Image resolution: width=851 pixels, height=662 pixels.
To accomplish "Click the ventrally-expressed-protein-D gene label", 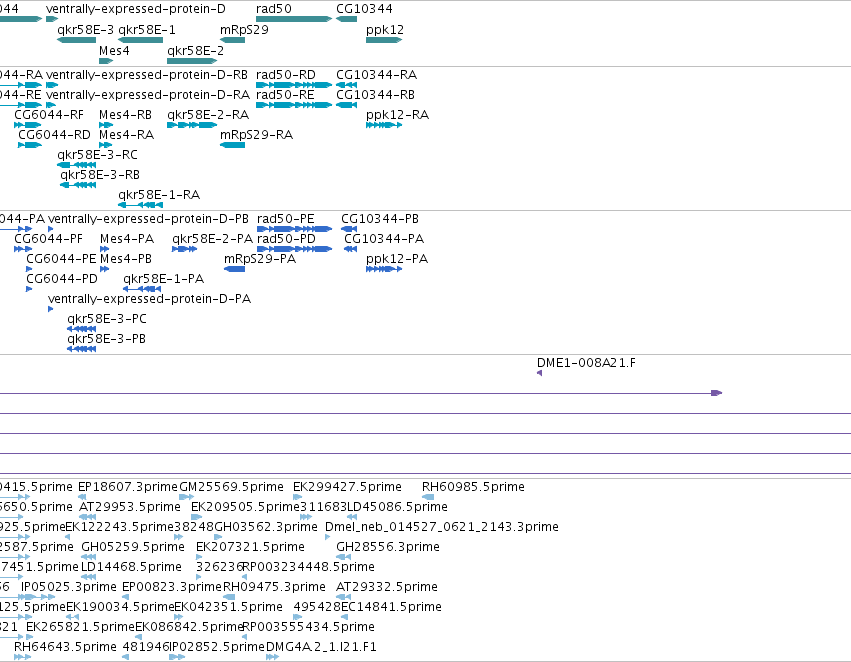I will coord(136,9).
